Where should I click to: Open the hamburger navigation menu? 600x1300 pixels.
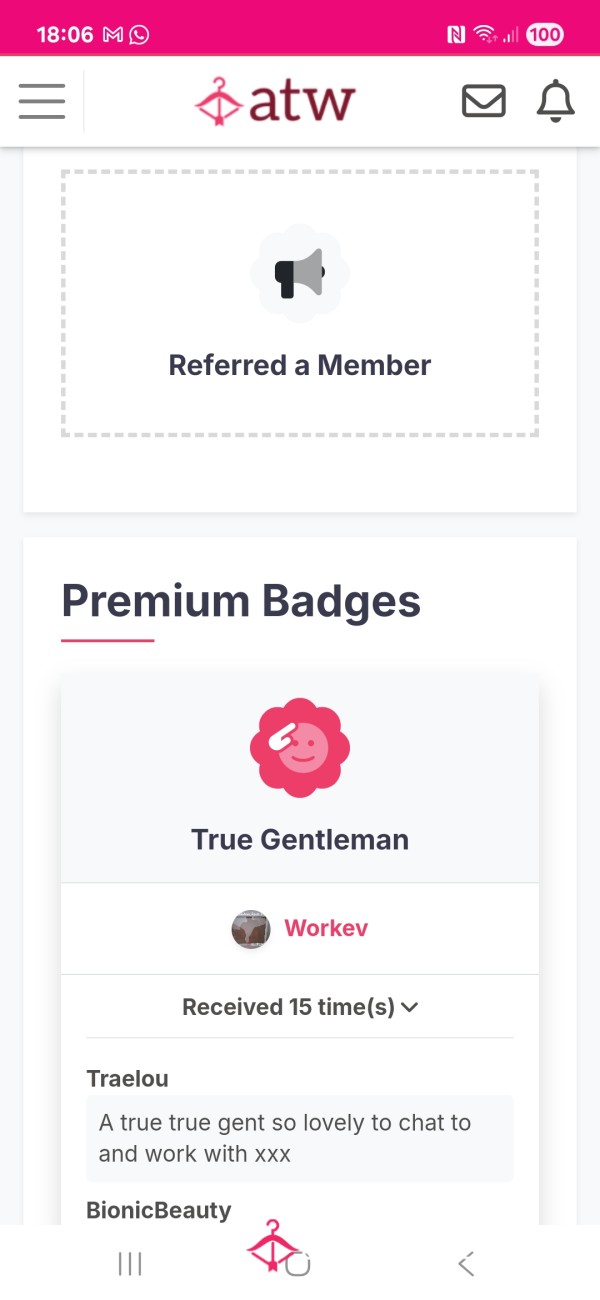tap(42, 101)
